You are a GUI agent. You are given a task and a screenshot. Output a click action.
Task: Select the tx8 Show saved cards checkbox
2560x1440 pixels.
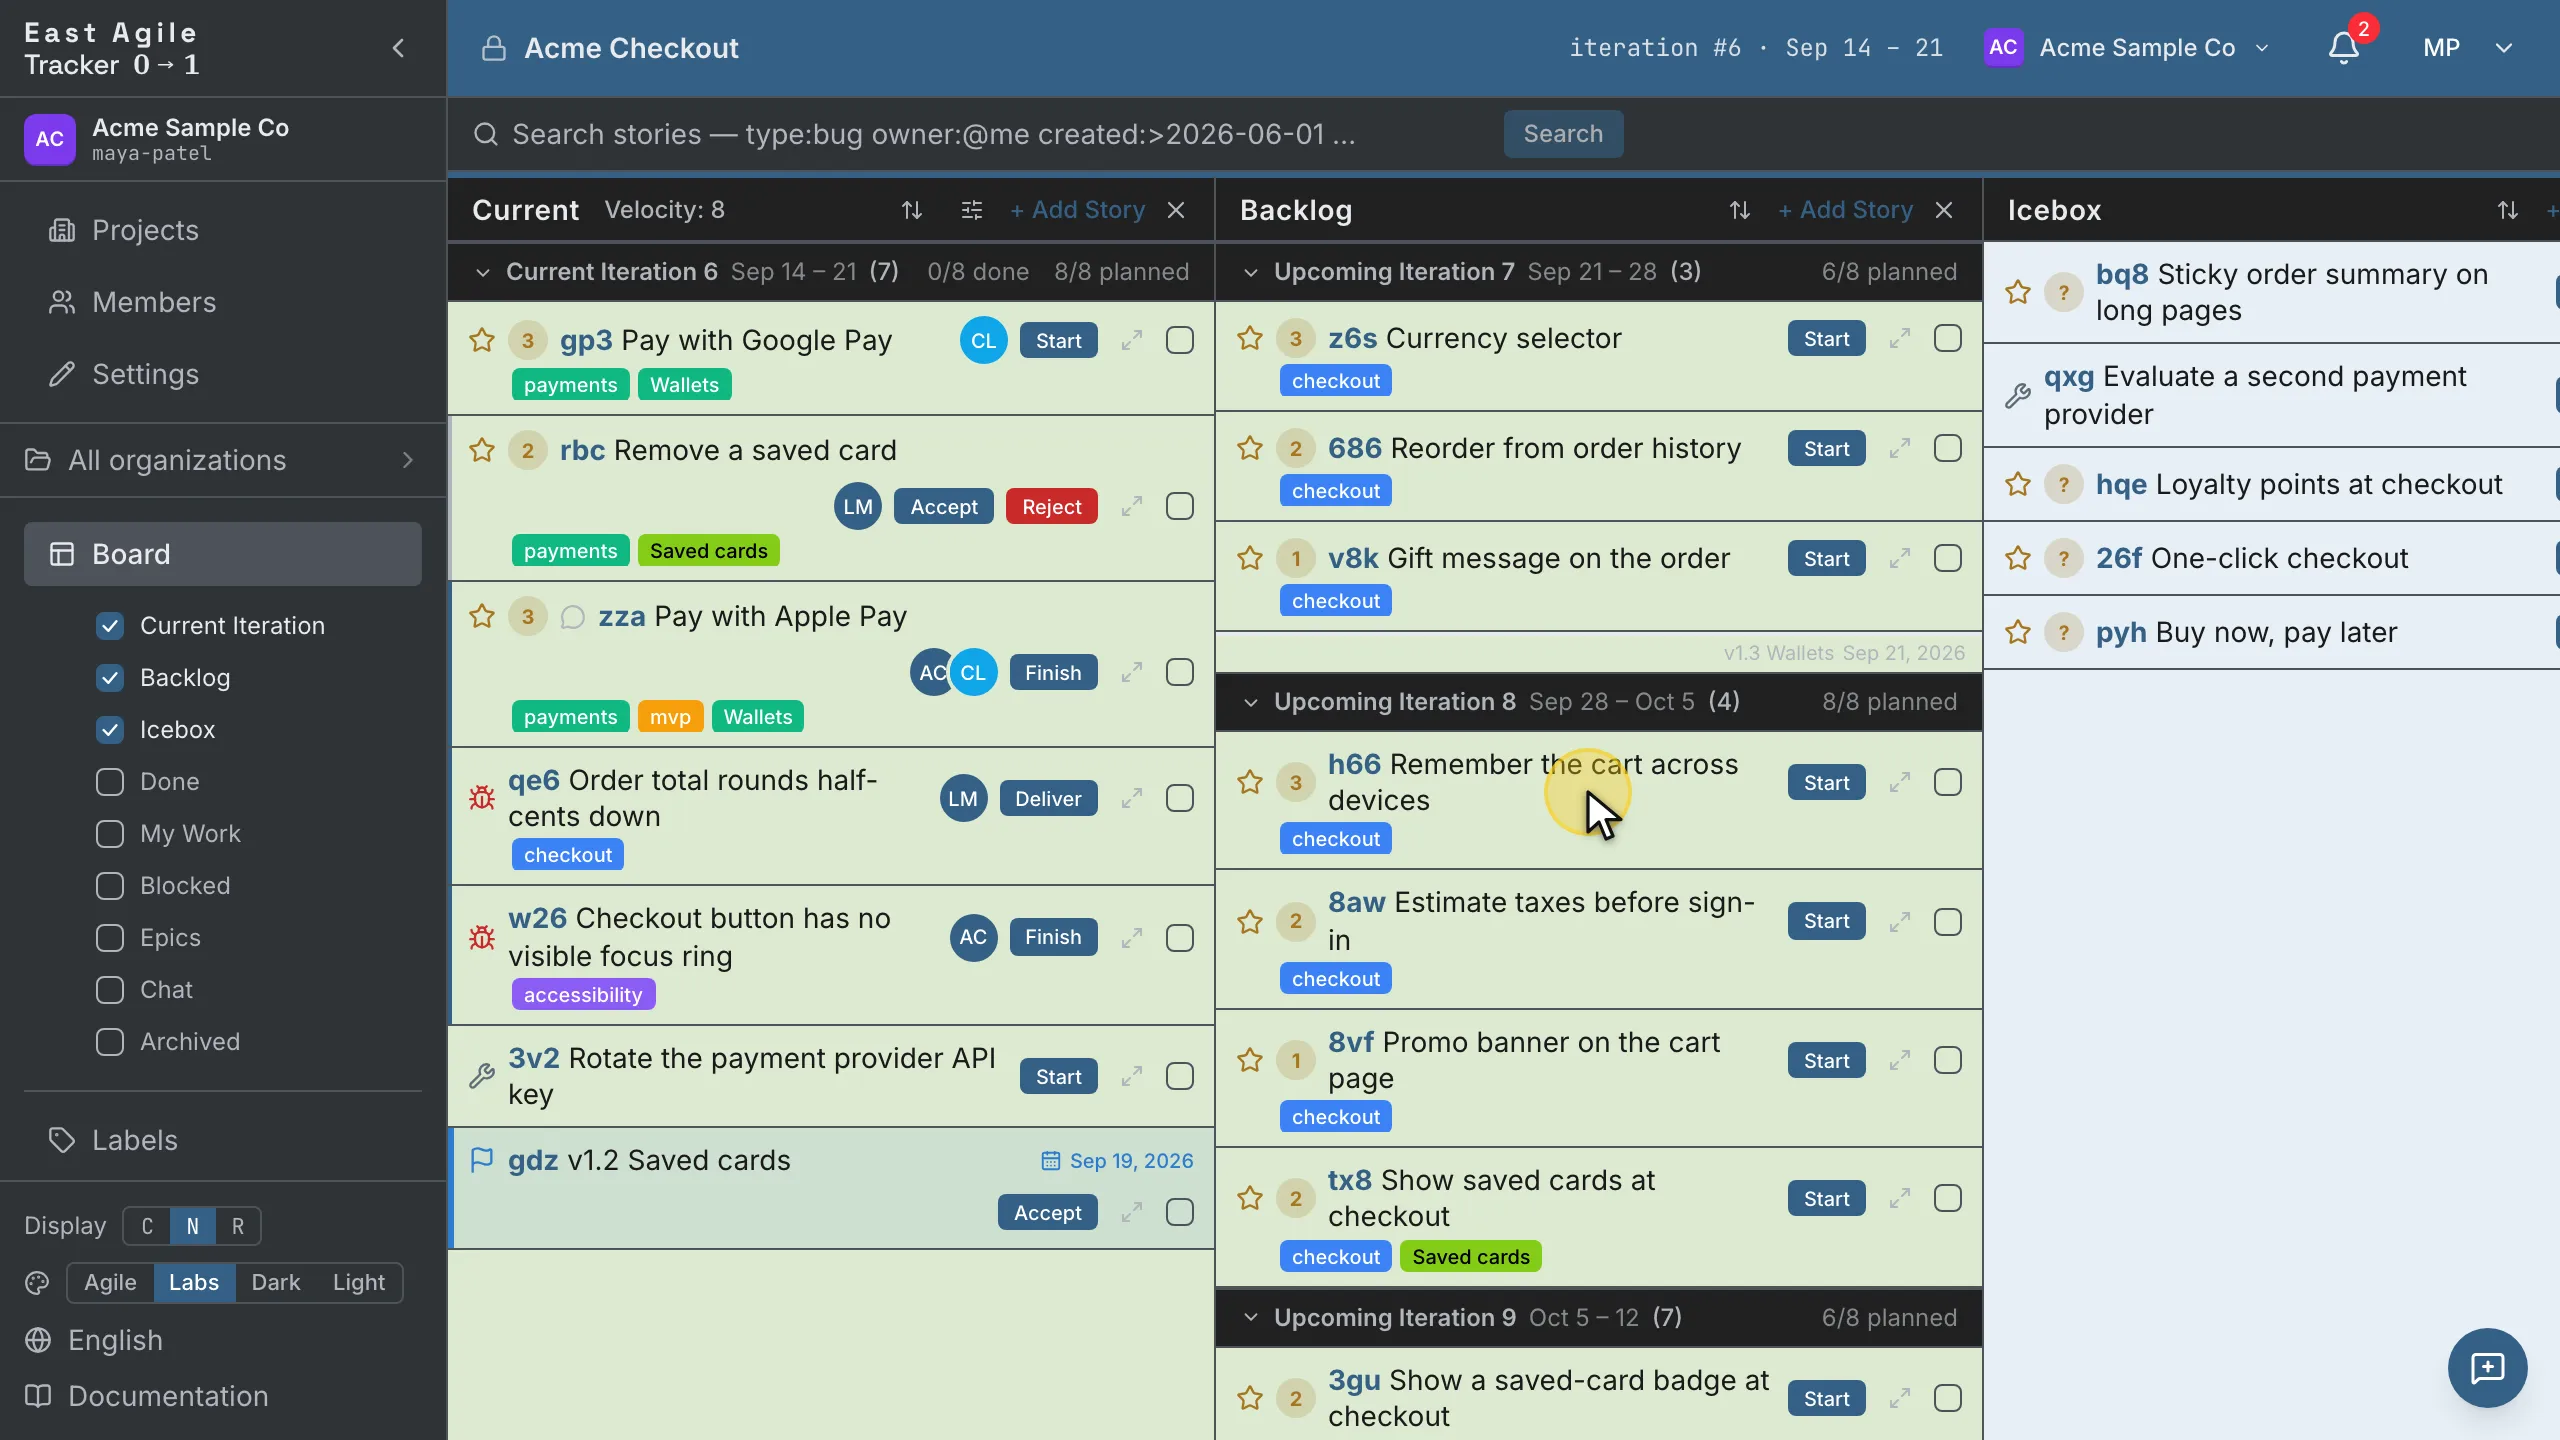[x=1948, y=1198]
